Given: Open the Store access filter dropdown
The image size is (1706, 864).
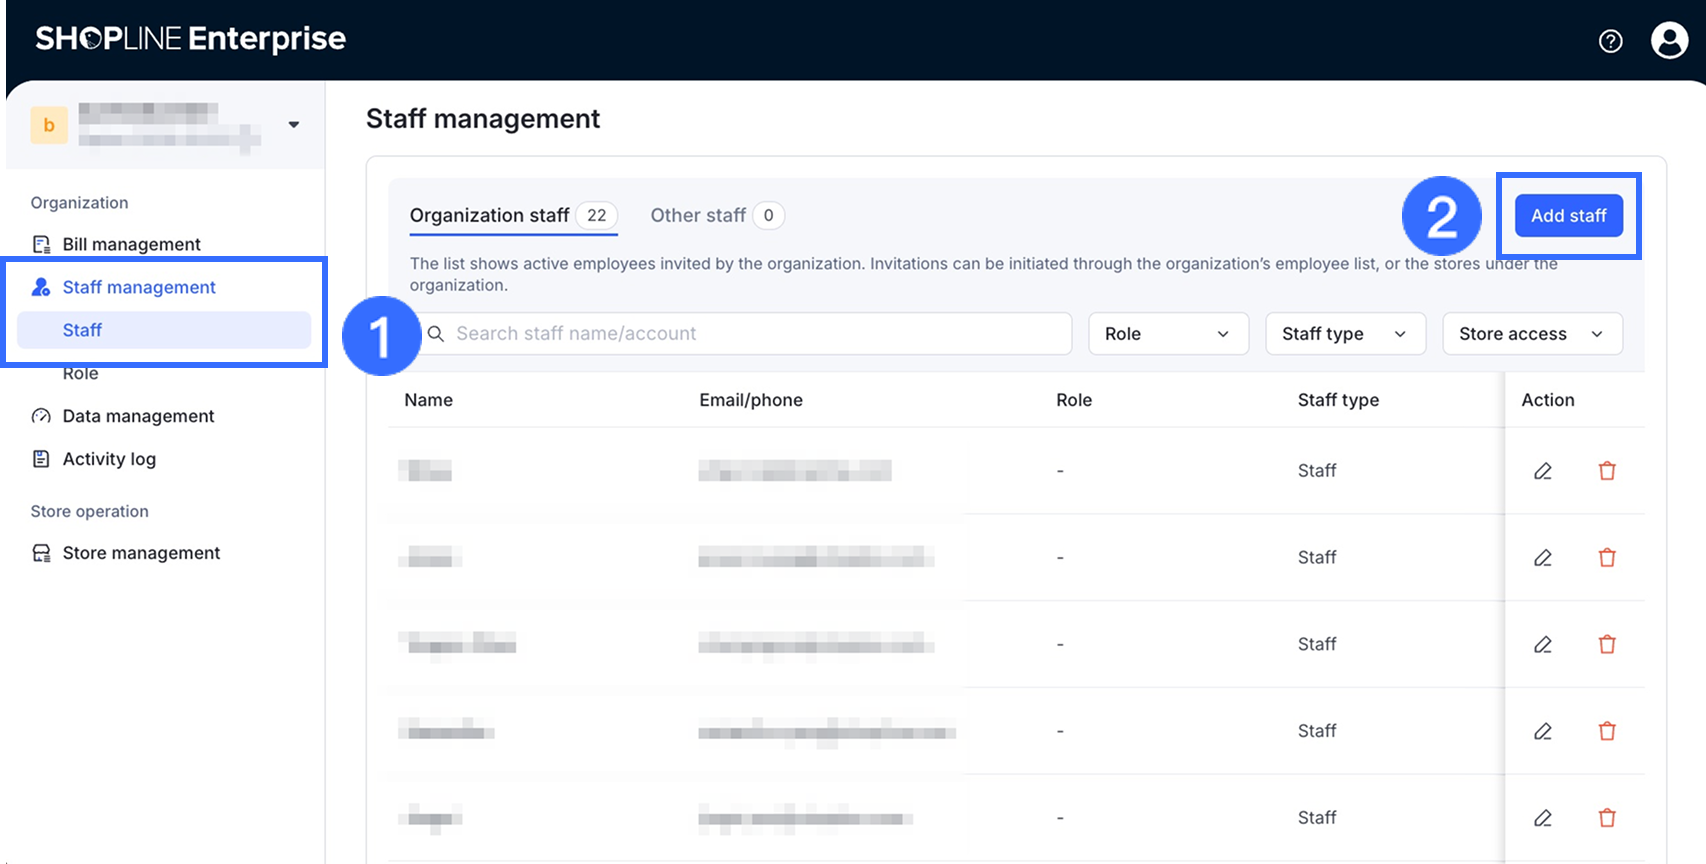Looking at the screenshot, I should tap(1531, 334).
